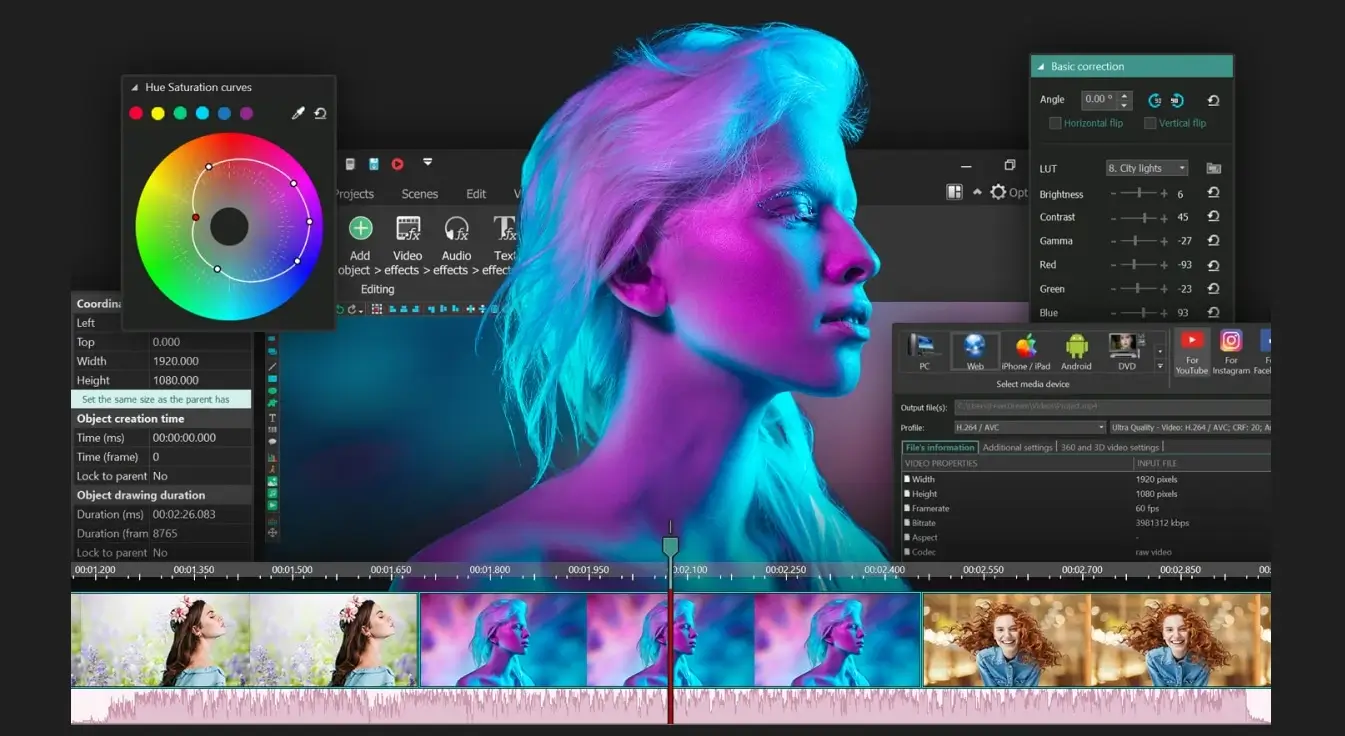Select the For Instagram export button
Image resolution: width=1345 pixels, height=736 pixels.
(1231, 351)
